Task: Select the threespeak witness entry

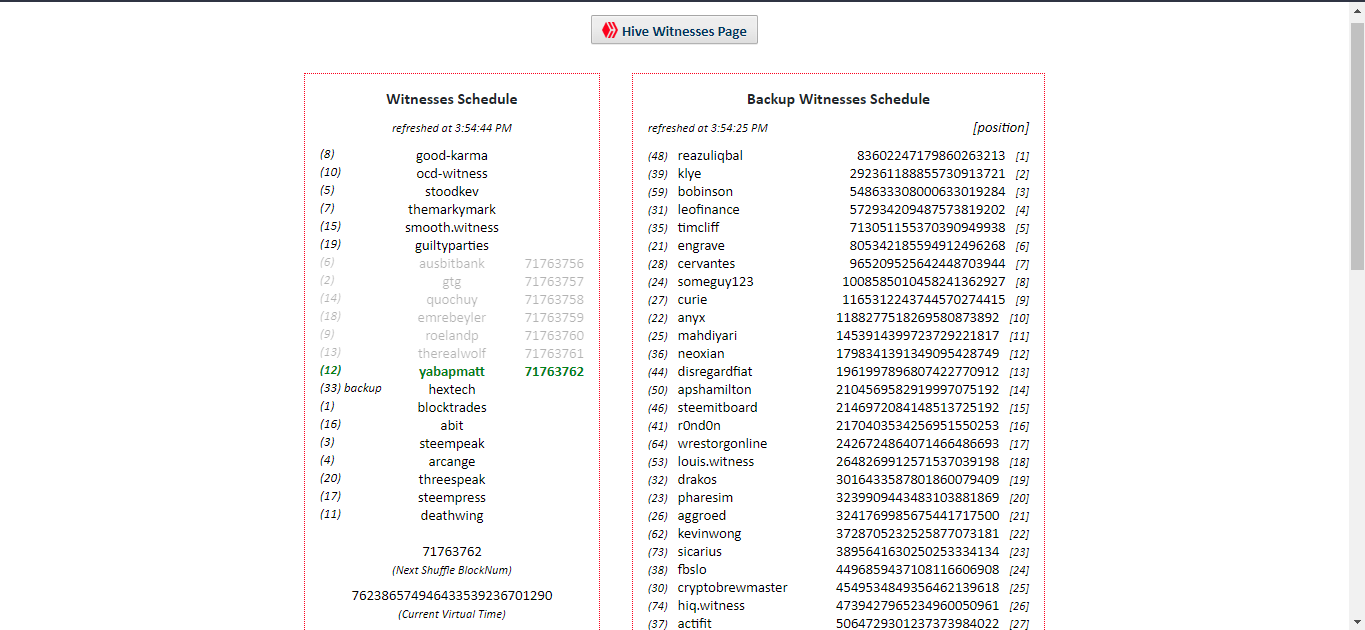Action: [452, 479]
